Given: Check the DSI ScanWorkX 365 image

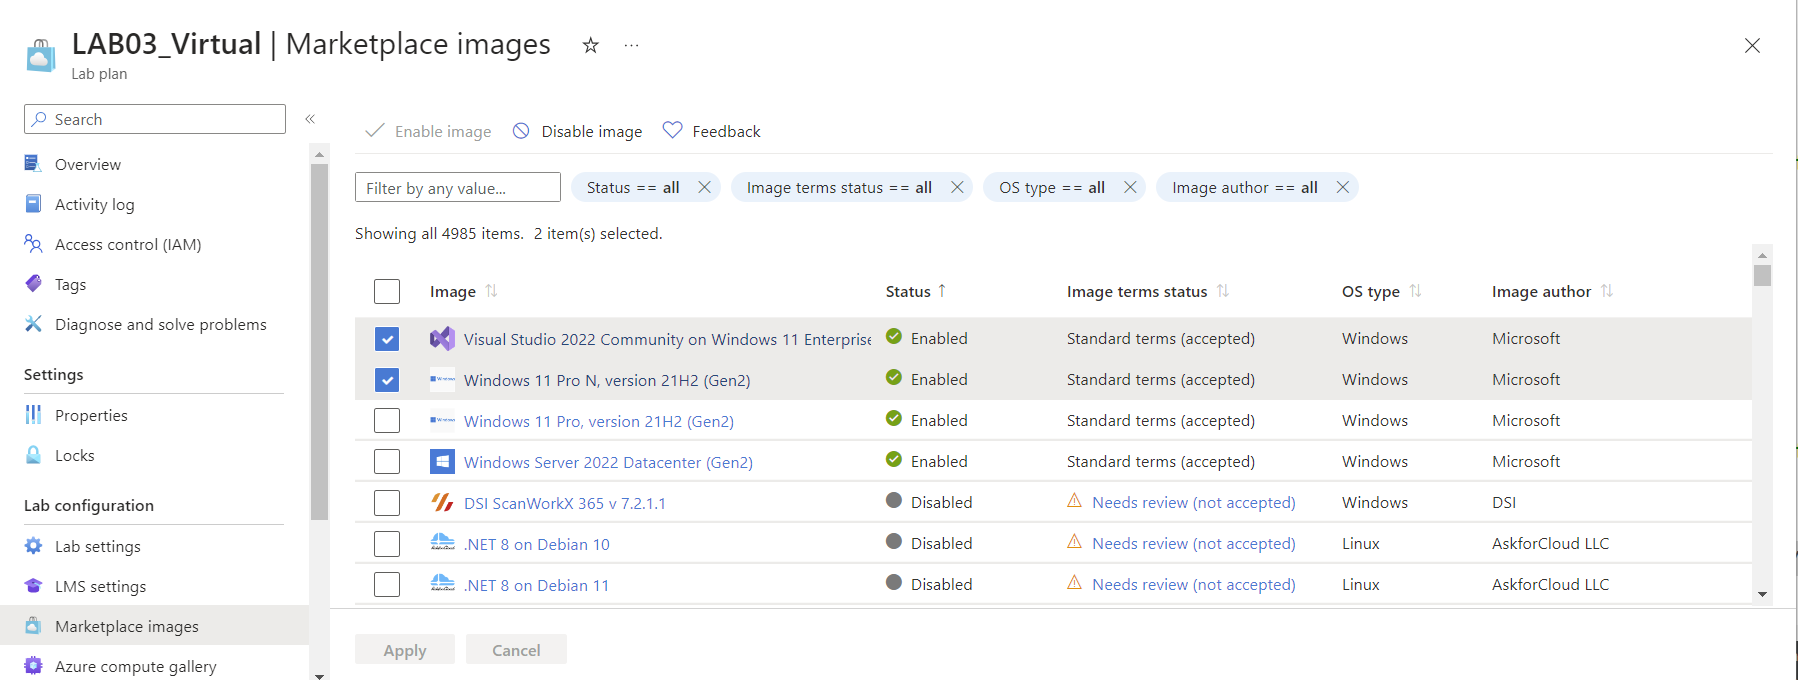Looking at the screenshot, I should [x=387, y=503].
